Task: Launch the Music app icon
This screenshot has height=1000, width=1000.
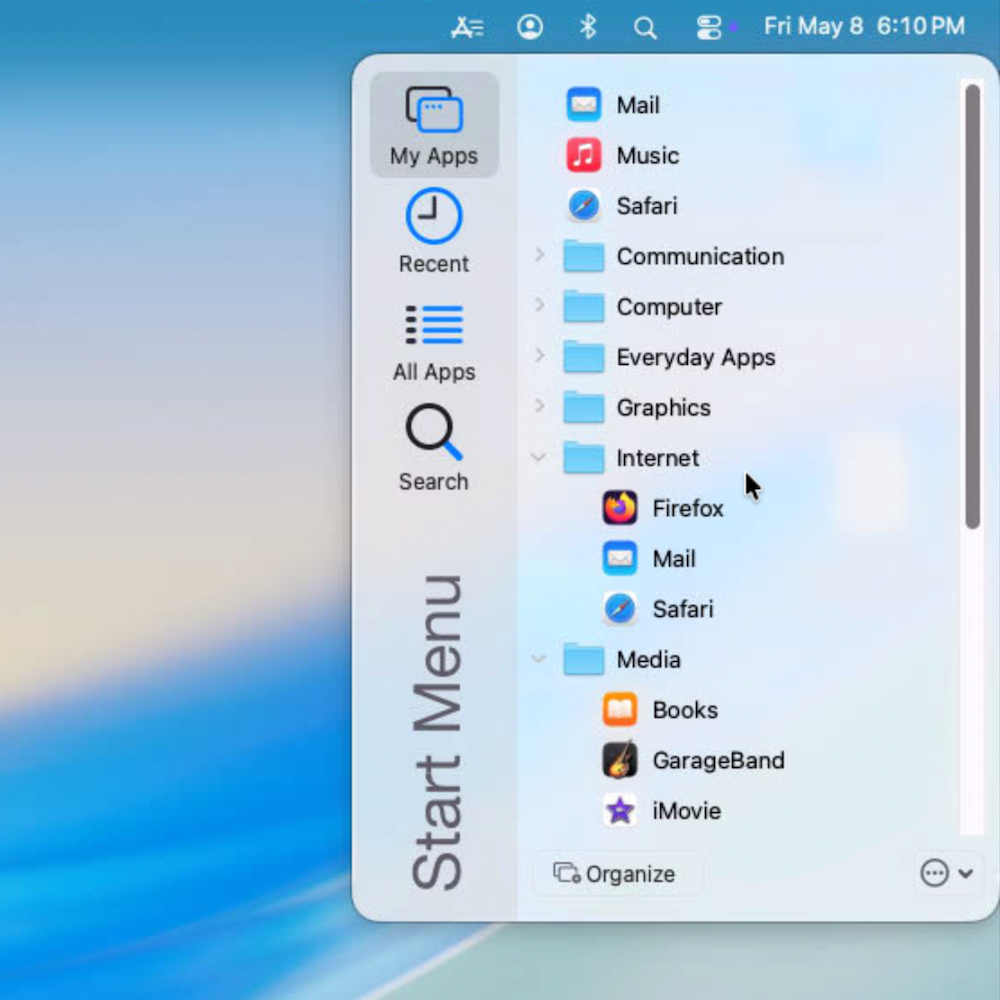Action: click(584, 155)
